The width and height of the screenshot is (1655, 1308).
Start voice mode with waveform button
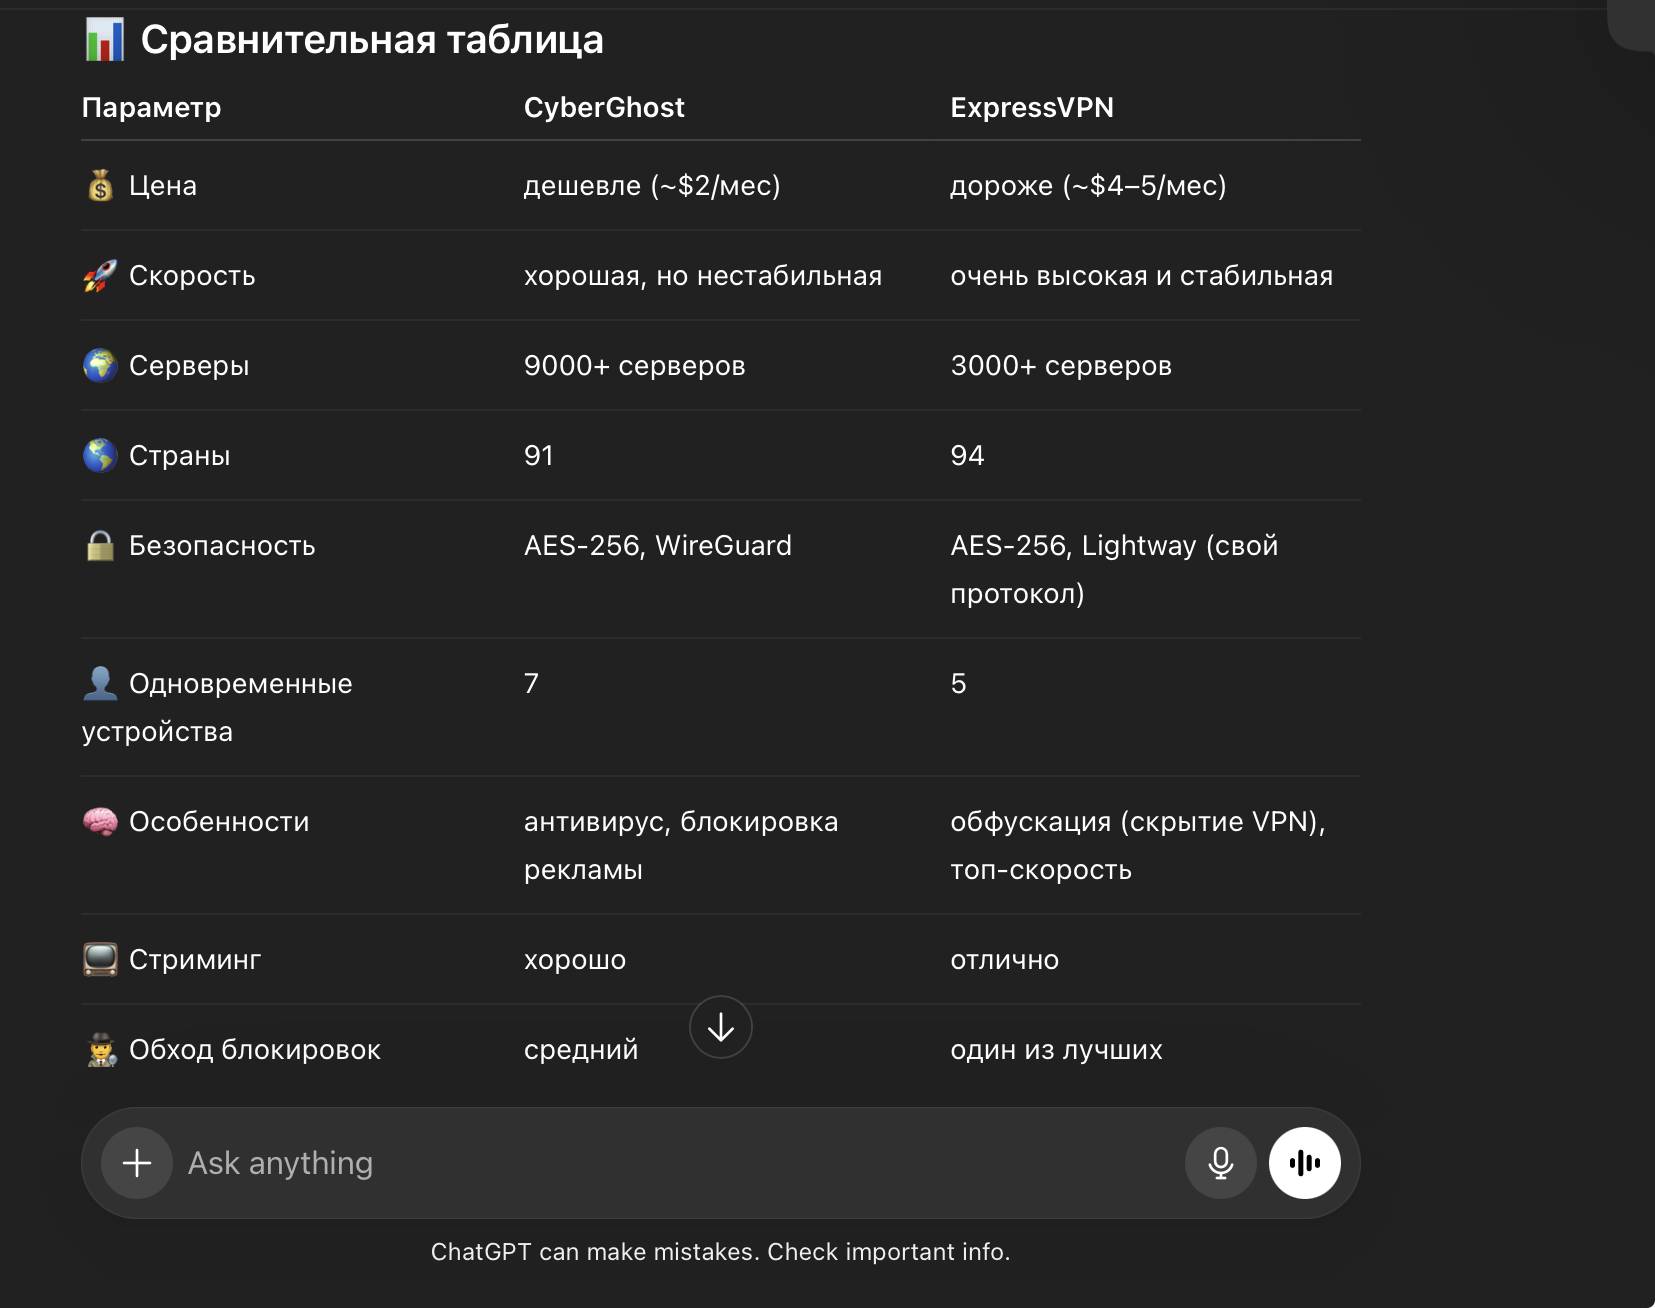pyautogui.click(x=1304, y=1163)
